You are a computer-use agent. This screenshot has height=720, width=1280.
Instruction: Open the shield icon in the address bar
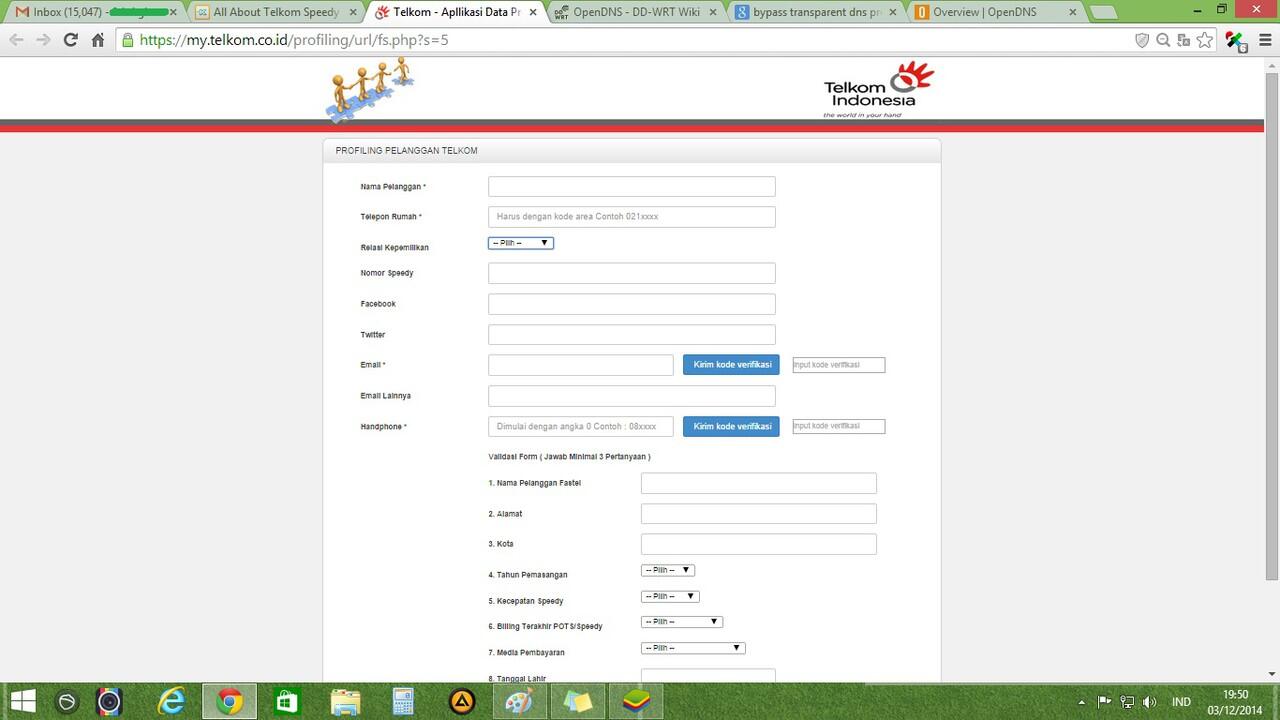(1142, 40)
